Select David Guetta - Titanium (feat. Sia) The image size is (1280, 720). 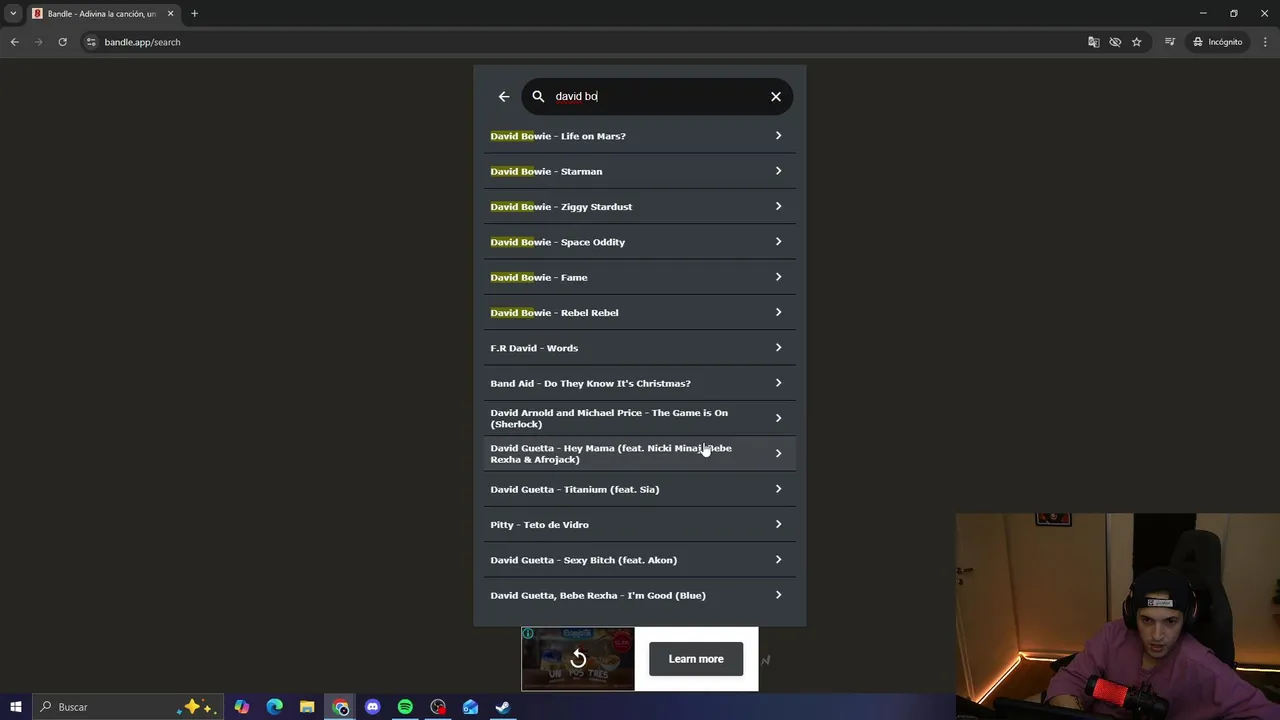(x=640, y=489)
